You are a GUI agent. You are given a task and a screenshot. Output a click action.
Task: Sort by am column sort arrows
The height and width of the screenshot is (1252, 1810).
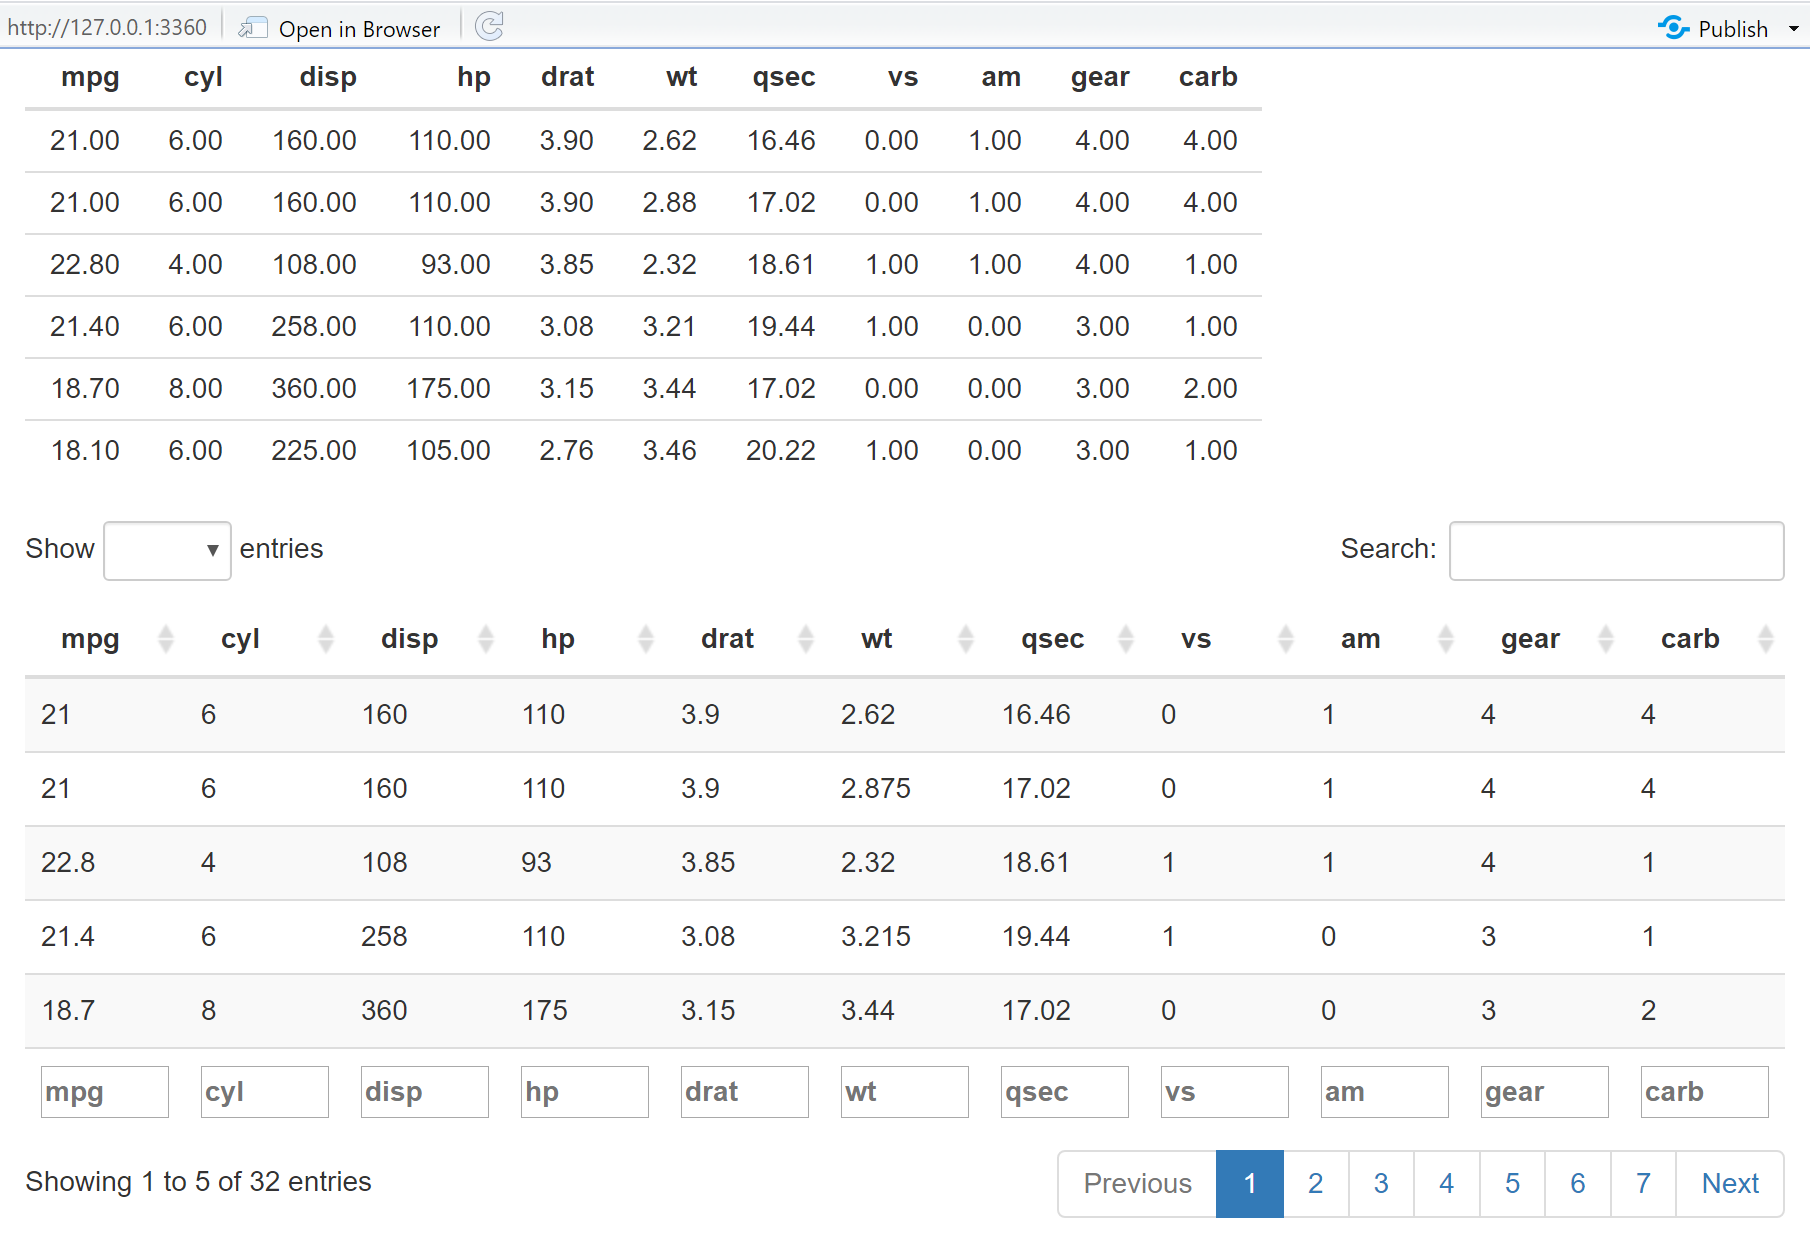(1446, 639)
